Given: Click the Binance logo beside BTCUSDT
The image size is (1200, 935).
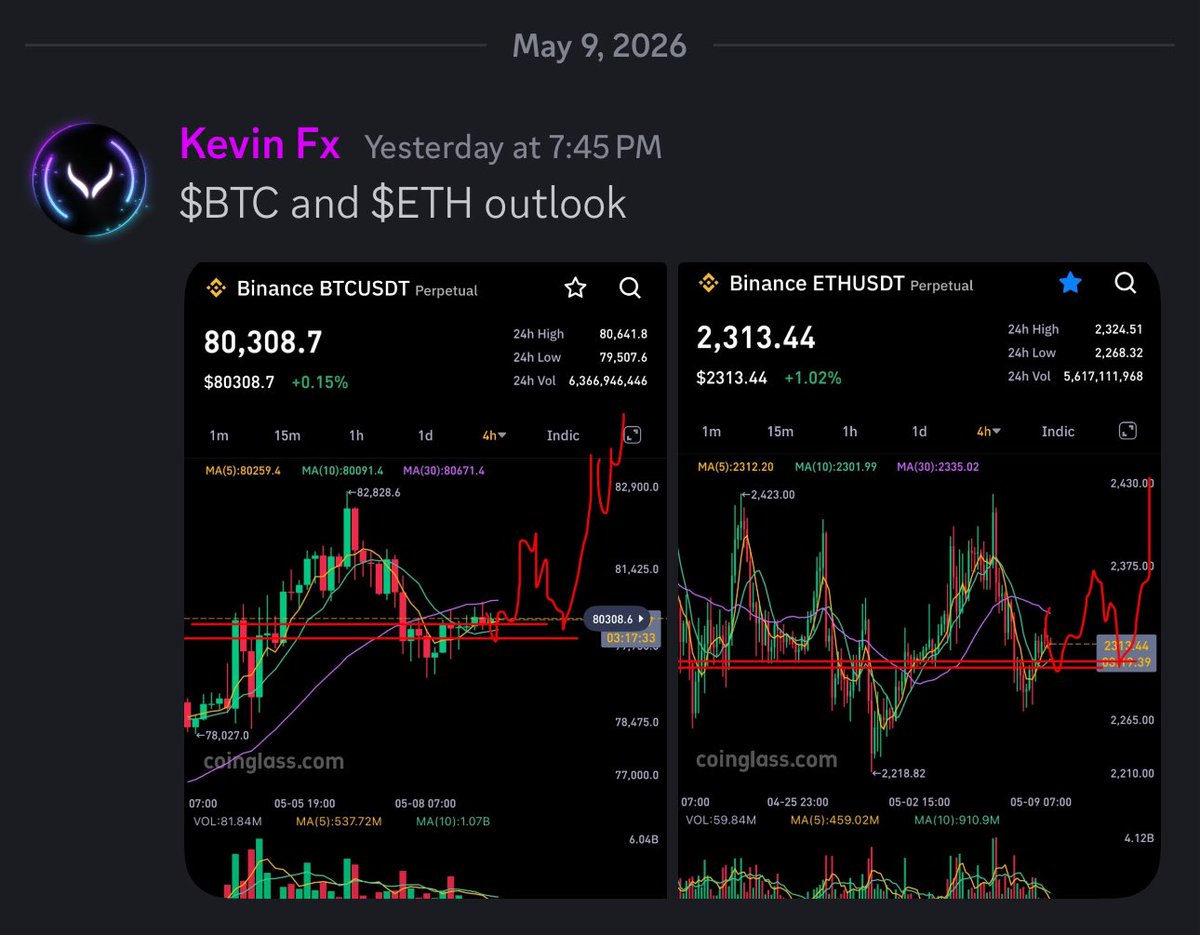Looking at the screenshot, I should click(x=216, y=289).
